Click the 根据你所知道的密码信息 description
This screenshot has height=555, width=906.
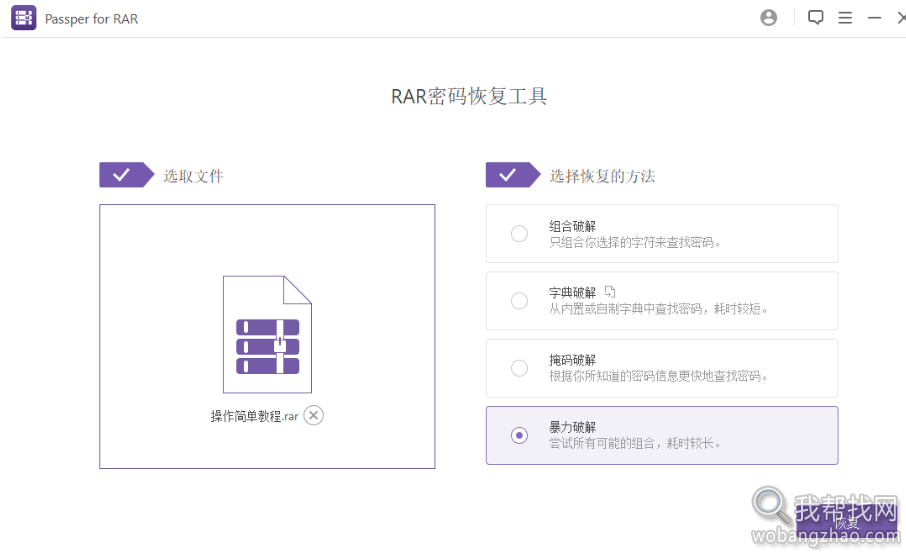pos(658,377)
